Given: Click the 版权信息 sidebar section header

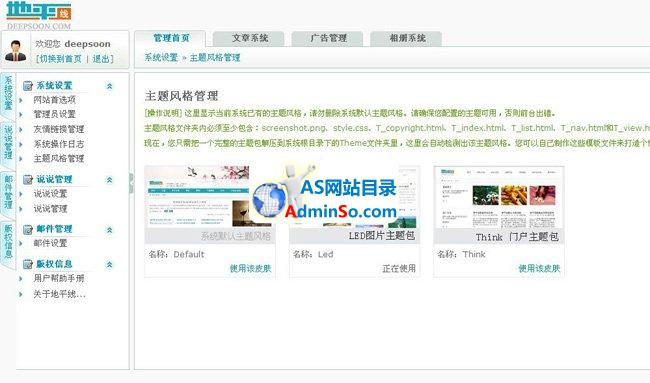Looking at the screenshot, I should pyautogui.click(x=54, y=264).
